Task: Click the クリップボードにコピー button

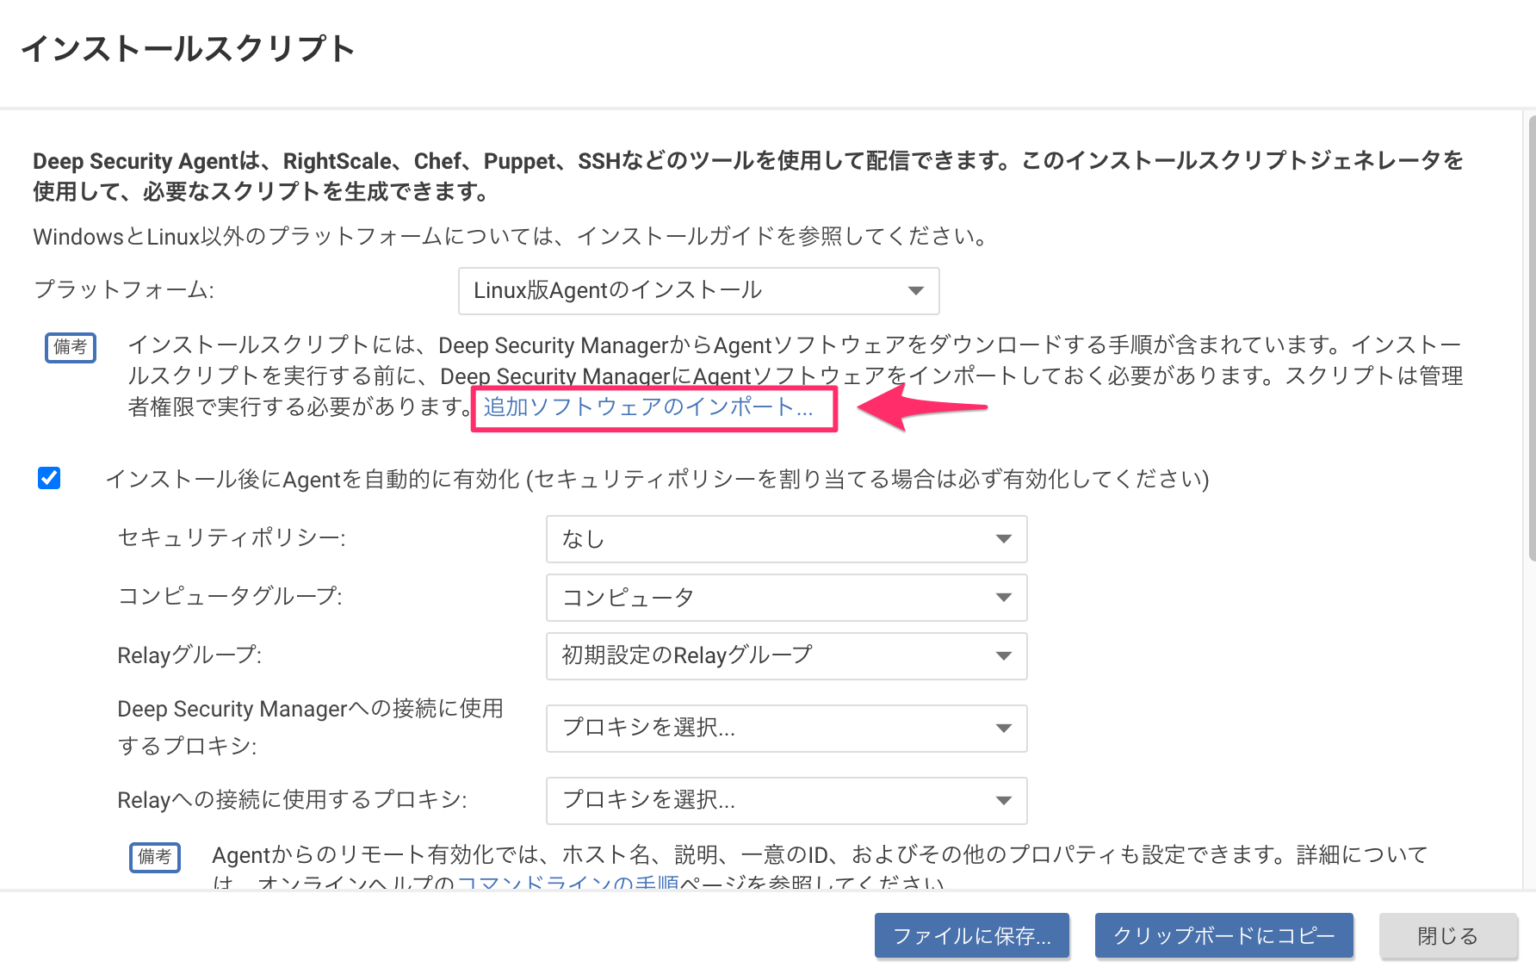Action: pyautogui.click(x=1224, y=936)
